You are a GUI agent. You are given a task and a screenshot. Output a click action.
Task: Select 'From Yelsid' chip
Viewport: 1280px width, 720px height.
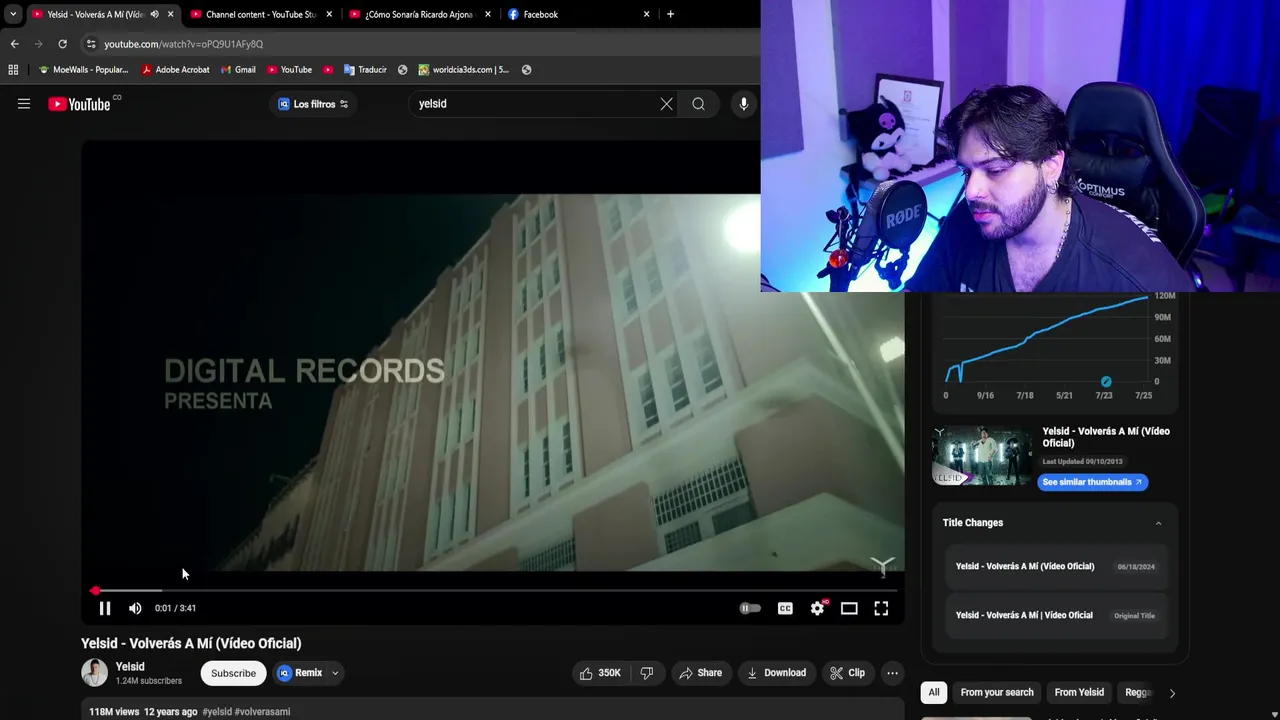1079,692
